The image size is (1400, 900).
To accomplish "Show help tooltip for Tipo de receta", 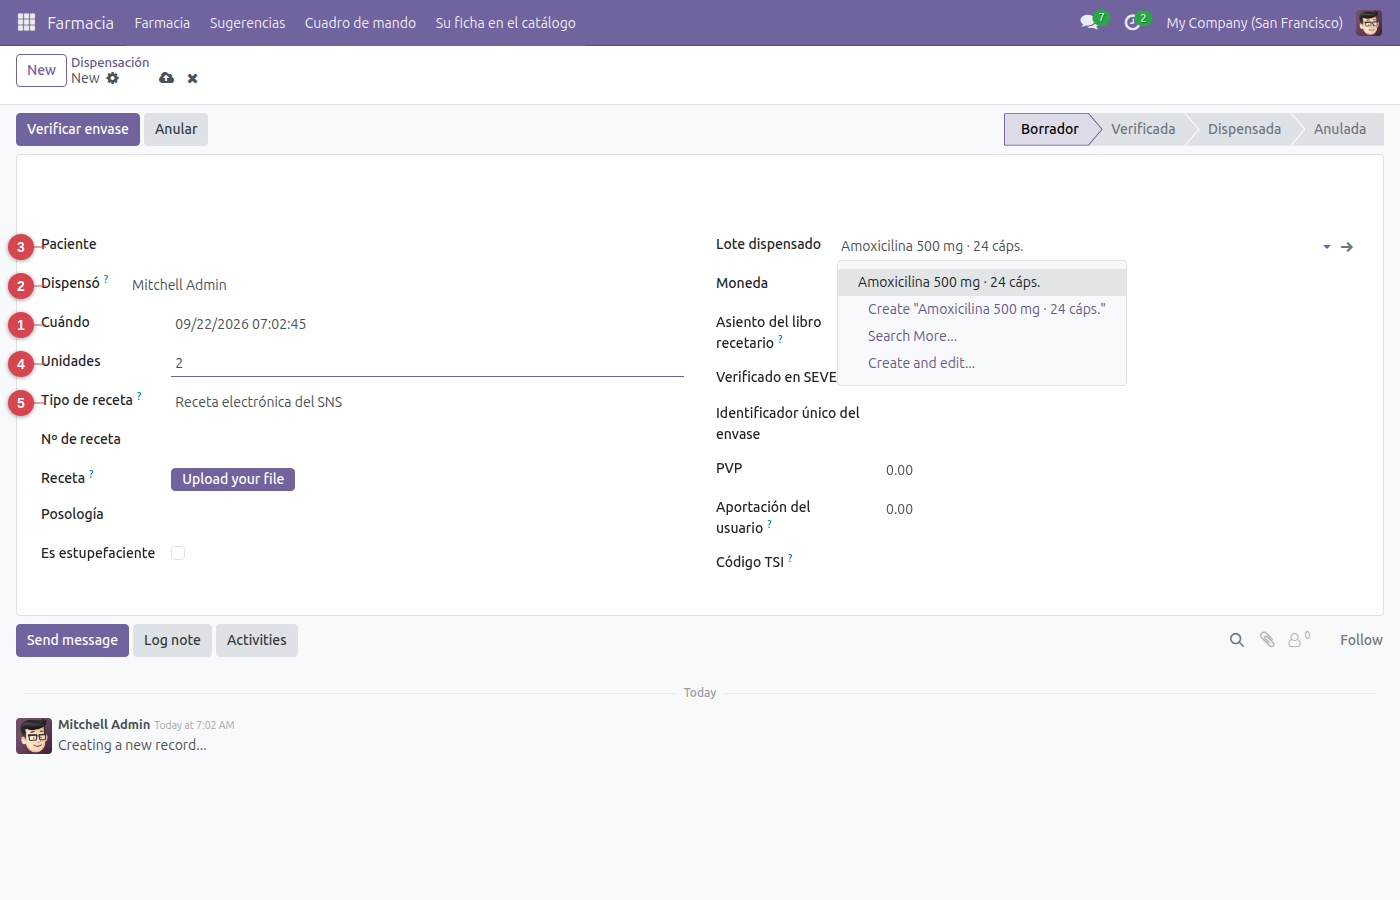I will tap(139, 396).
